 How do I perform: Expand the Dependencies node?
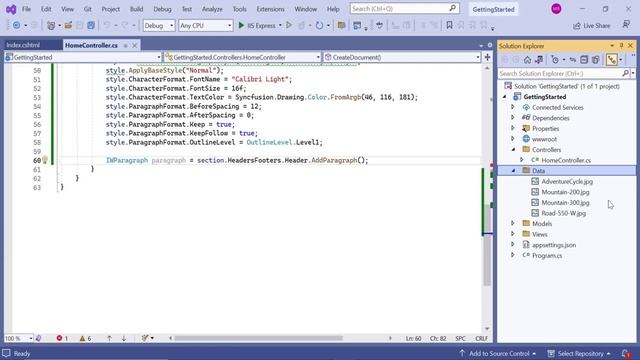(513, 118)
